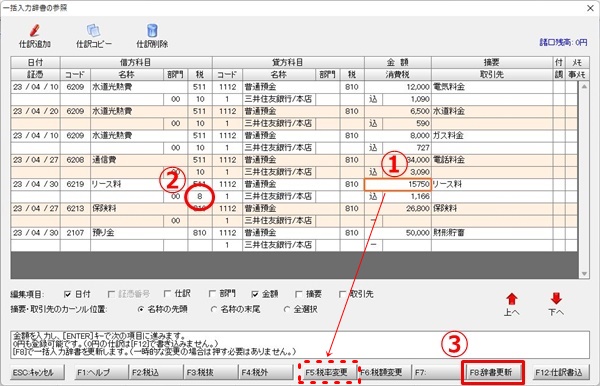The width and height of the screenshot is (600, 386).
Task: Enable the 取引先 edit checkbox
Action: click(342, 294)
